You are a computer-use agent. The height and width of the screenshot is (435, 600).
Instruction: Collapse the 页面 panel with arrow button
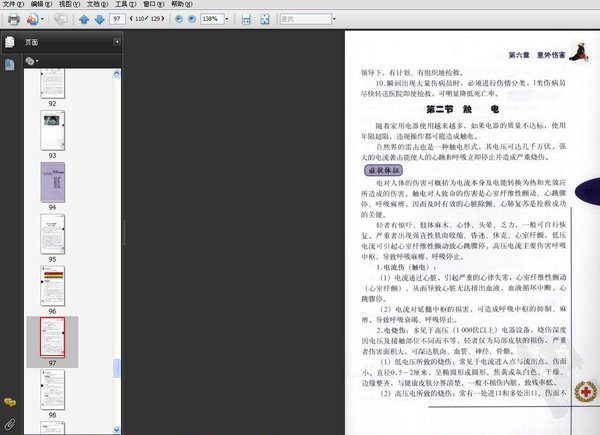point(117,42)
